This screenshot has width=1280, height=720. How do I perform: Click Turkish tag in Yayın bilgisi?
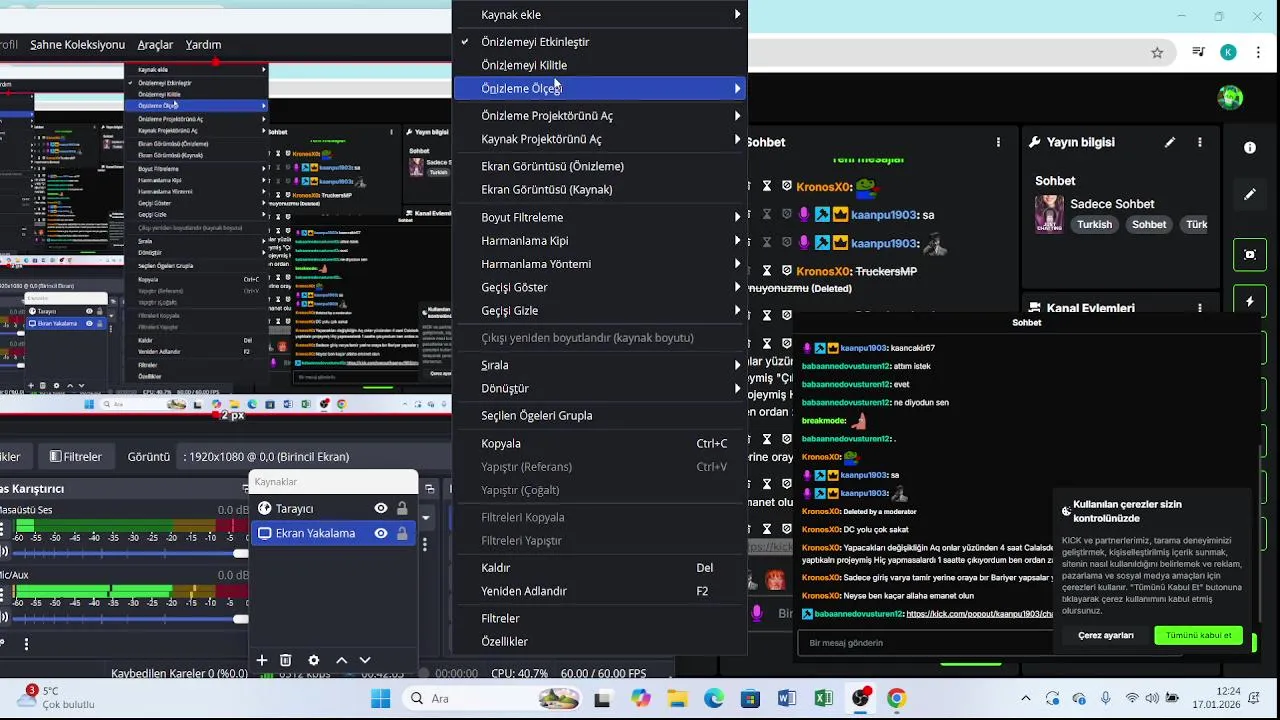1094,225
